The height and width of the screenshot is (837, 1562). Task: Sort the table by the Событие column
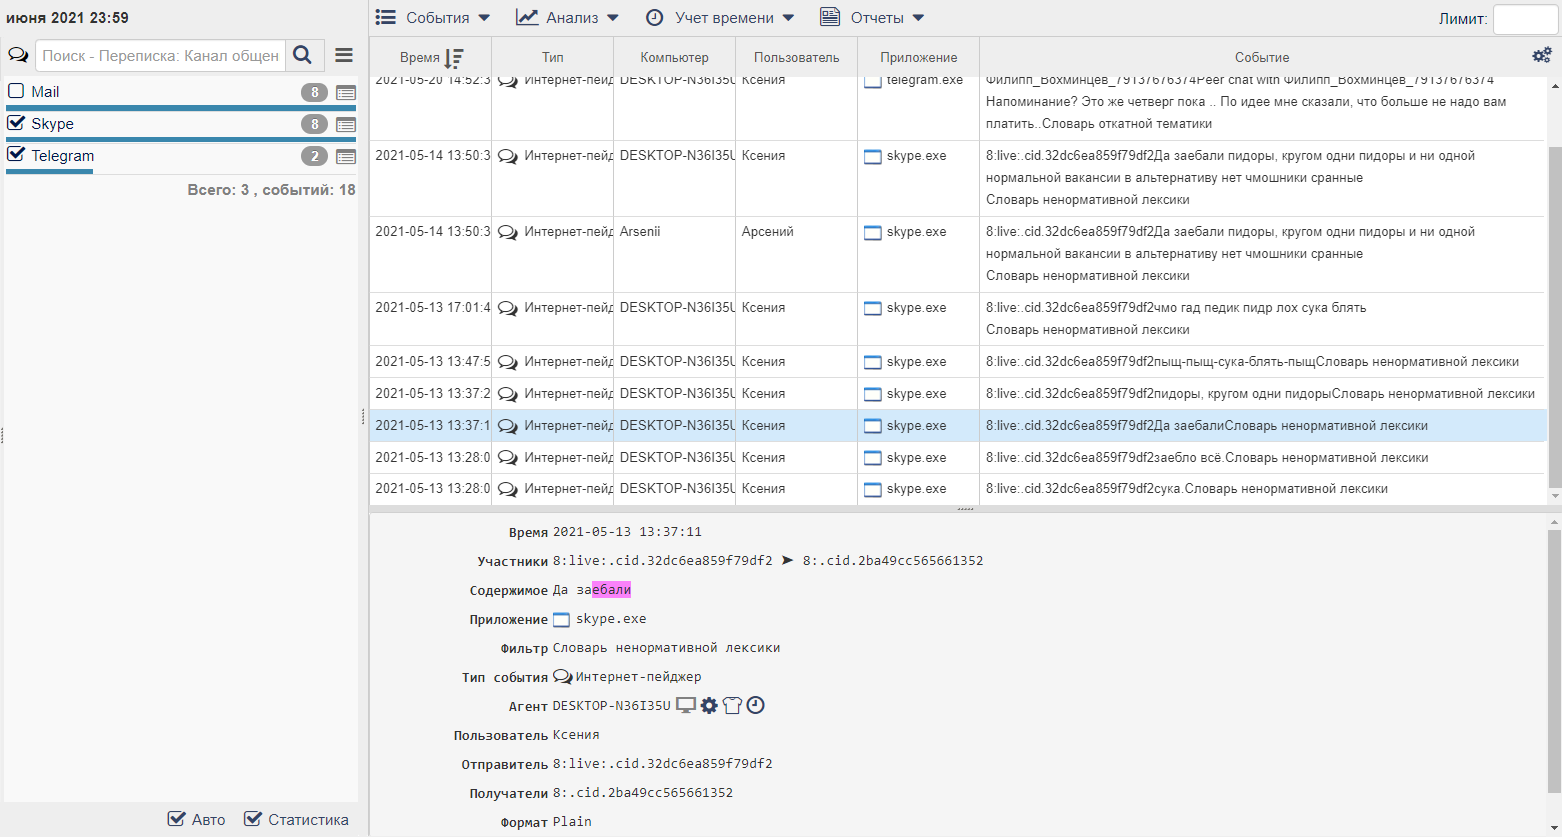[1262, 58]
